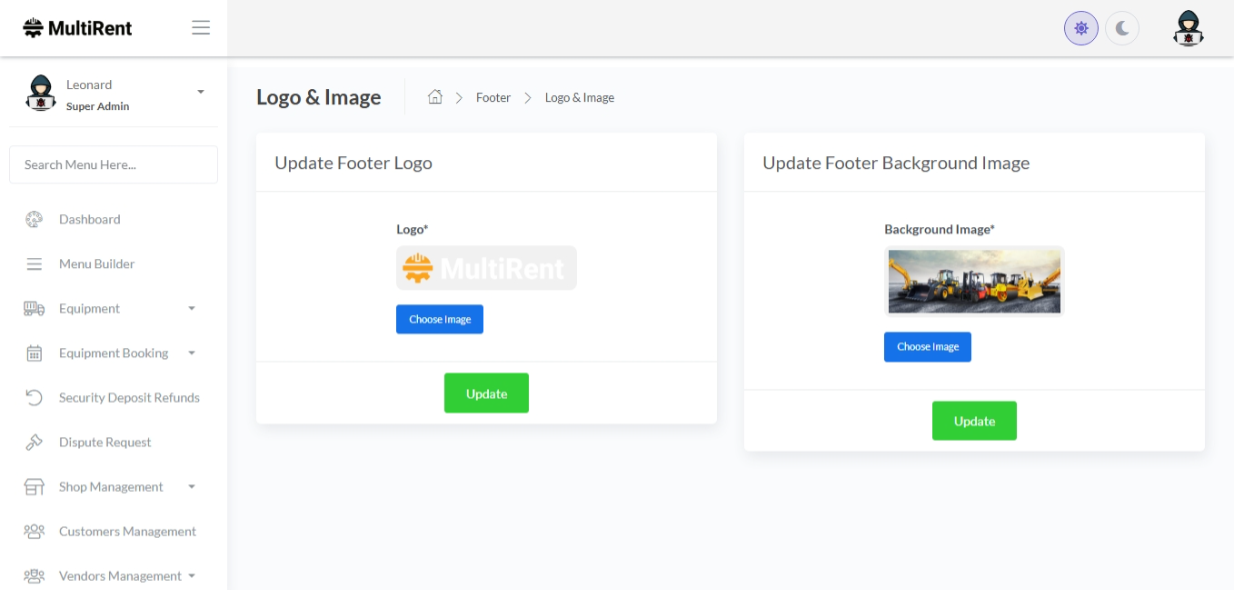Choose Image for the footer logo

coord(439,319)
